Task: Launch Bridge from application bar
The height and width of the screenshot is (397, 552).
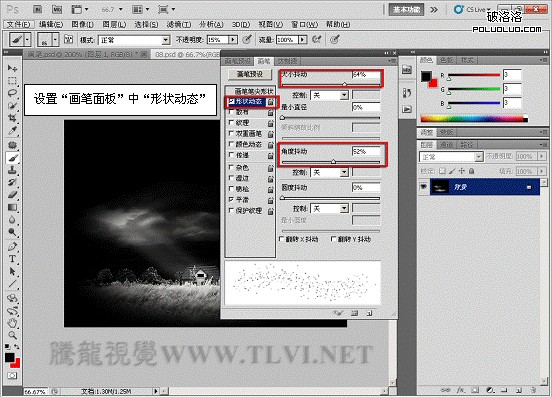Action: click(x=37, y=9)
